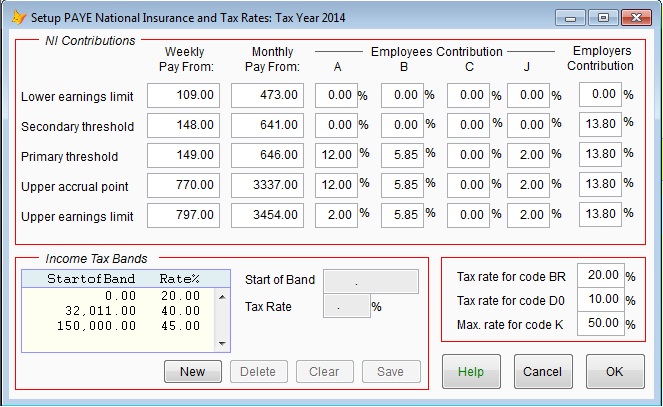The height and width of the screenshot is (407, 663).
Task: Edit Upper earnings limit category A rate 2.00
Action: (x=336, y=215)
